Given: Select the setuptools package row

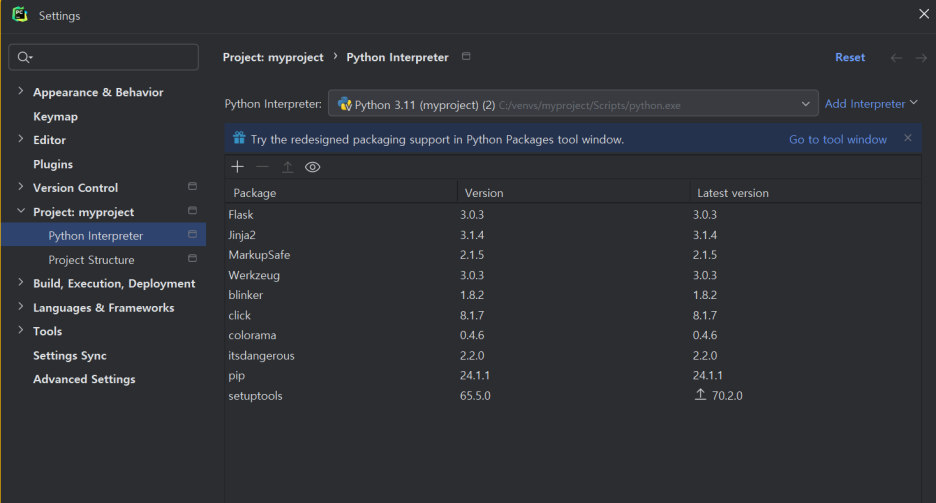Looking at the screenshot, I should click(573, 396).
